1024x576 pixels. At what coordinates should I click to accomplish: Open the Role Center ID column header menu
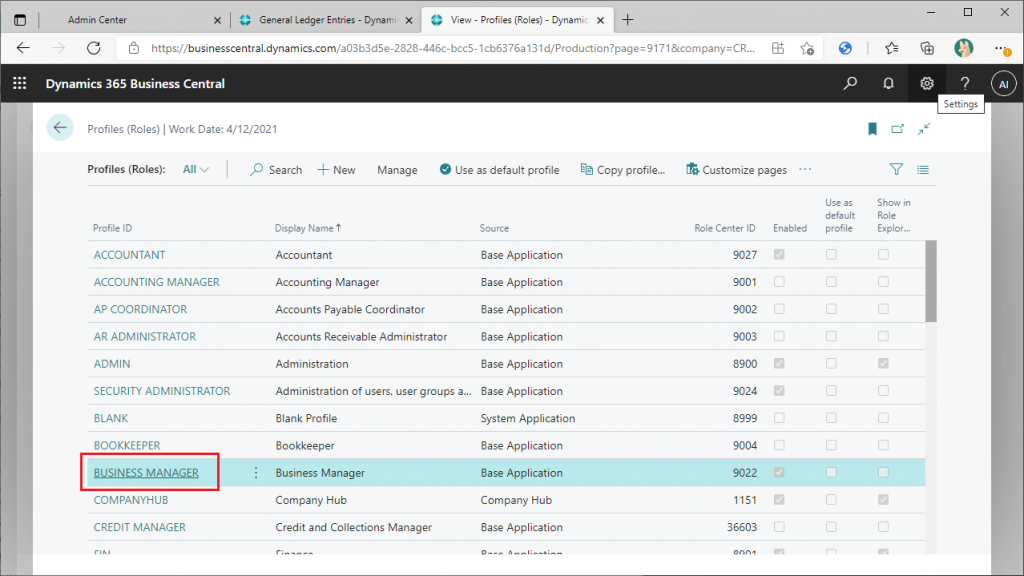click(x=725, y=228)
